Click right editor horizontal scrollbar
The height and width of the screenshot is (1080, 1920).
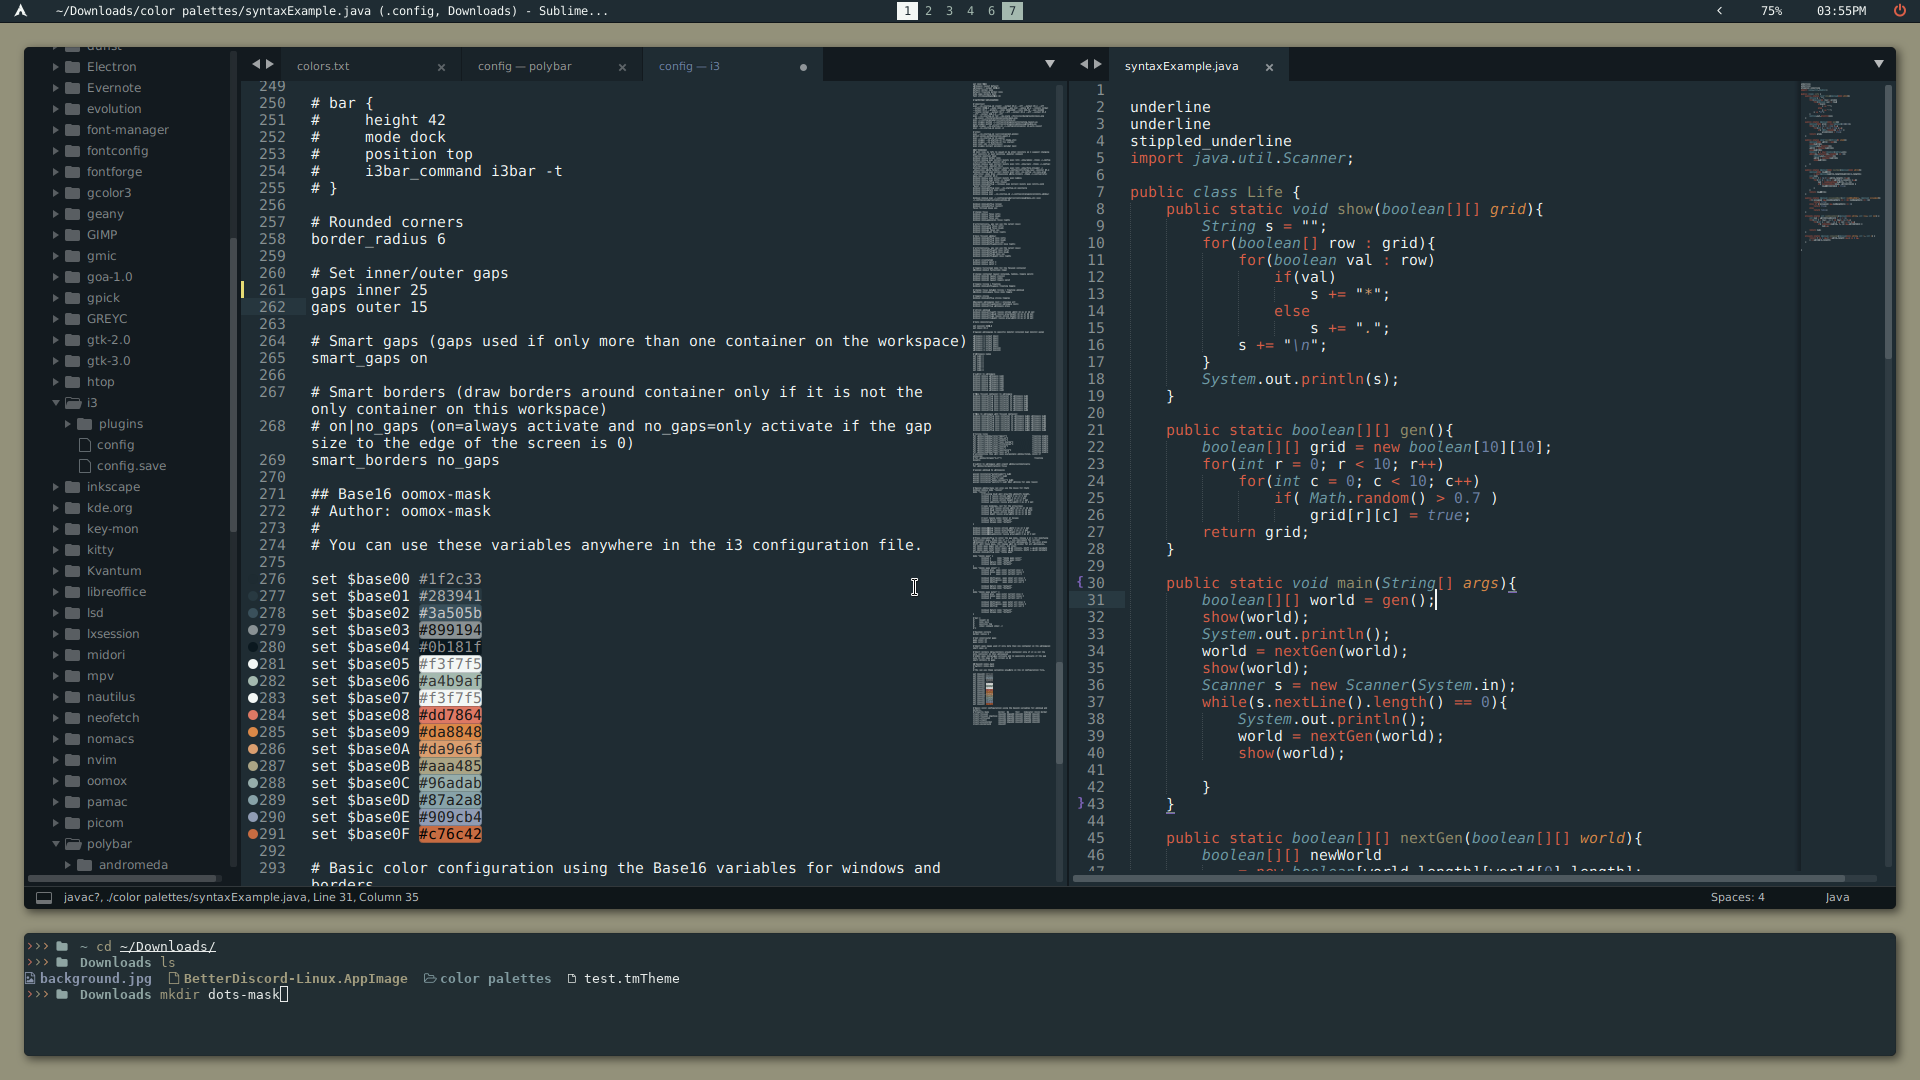(x=1459, y=879)
